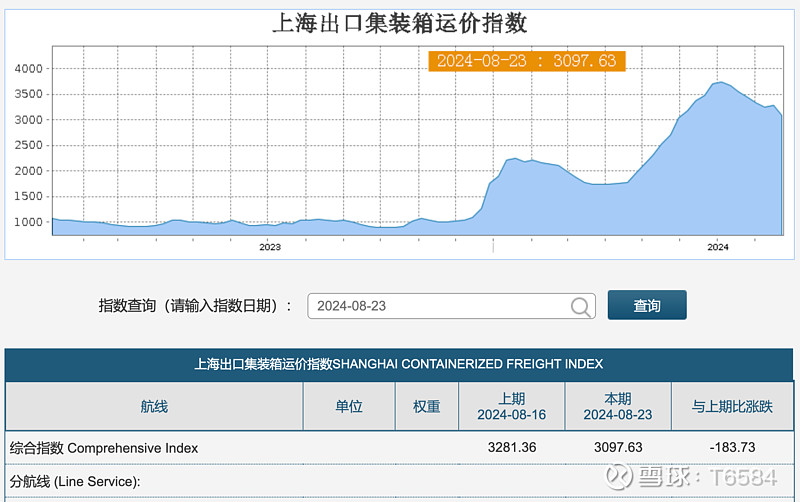
Task: Select the 综合指数 Comprehensive Index row label
Action: coord(104,448)
